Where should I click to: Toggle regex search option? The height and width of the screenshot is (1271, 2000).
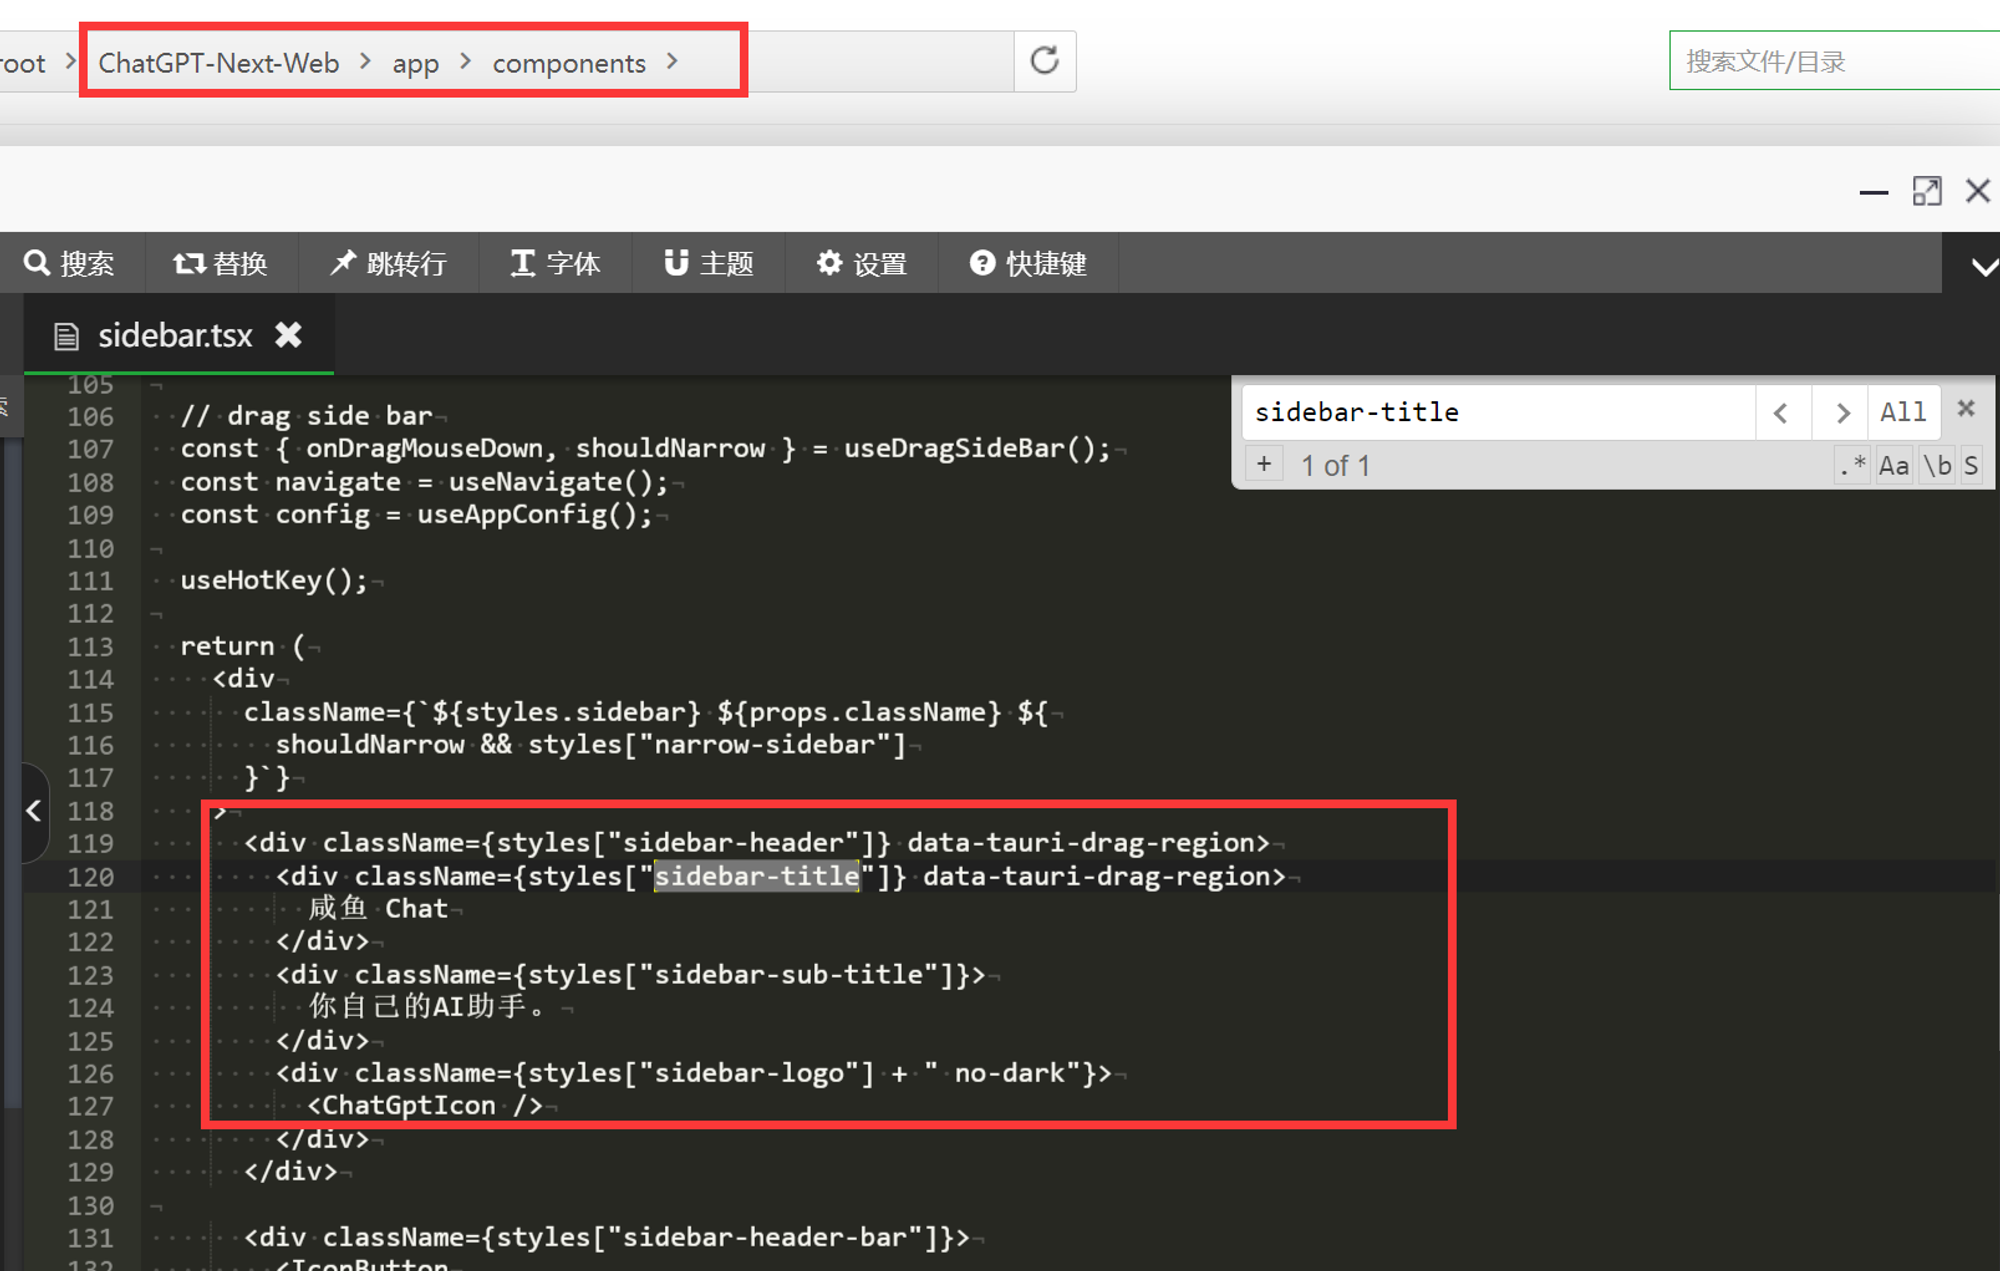click(x=1852, y=465)
